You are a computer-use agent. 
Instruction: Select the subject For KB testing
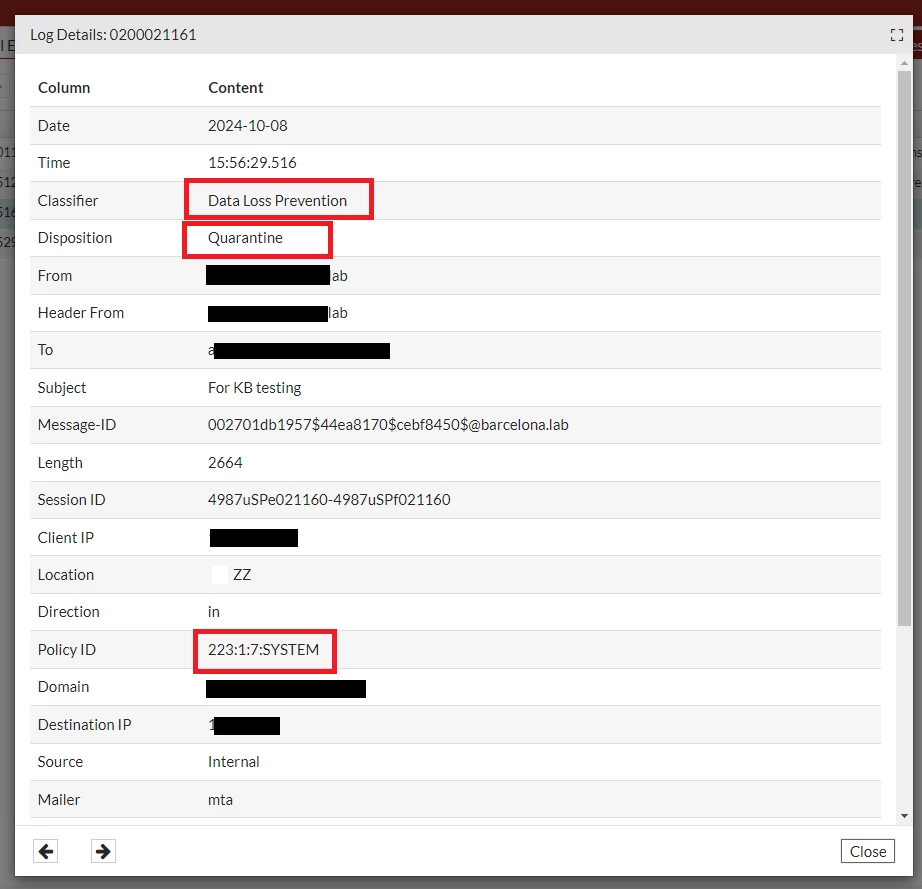(x=255, y=388)
